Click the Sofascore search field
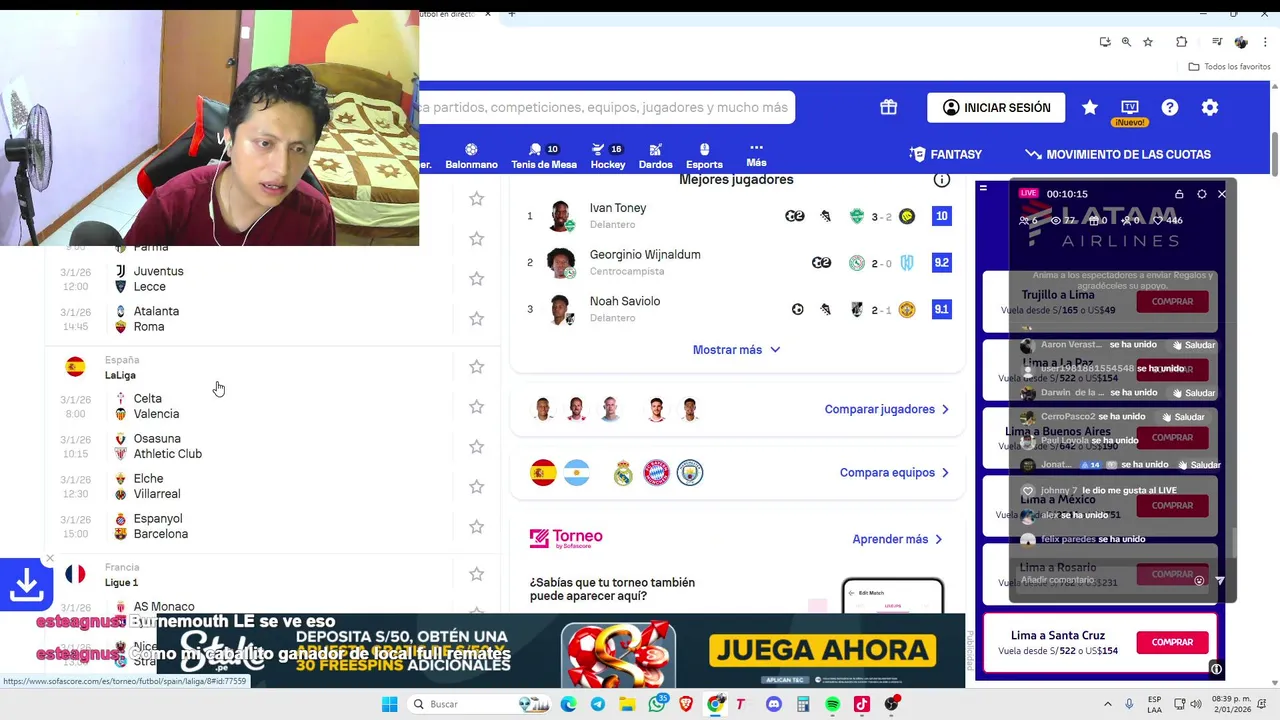1280x720 pixels. pos(607,107)
